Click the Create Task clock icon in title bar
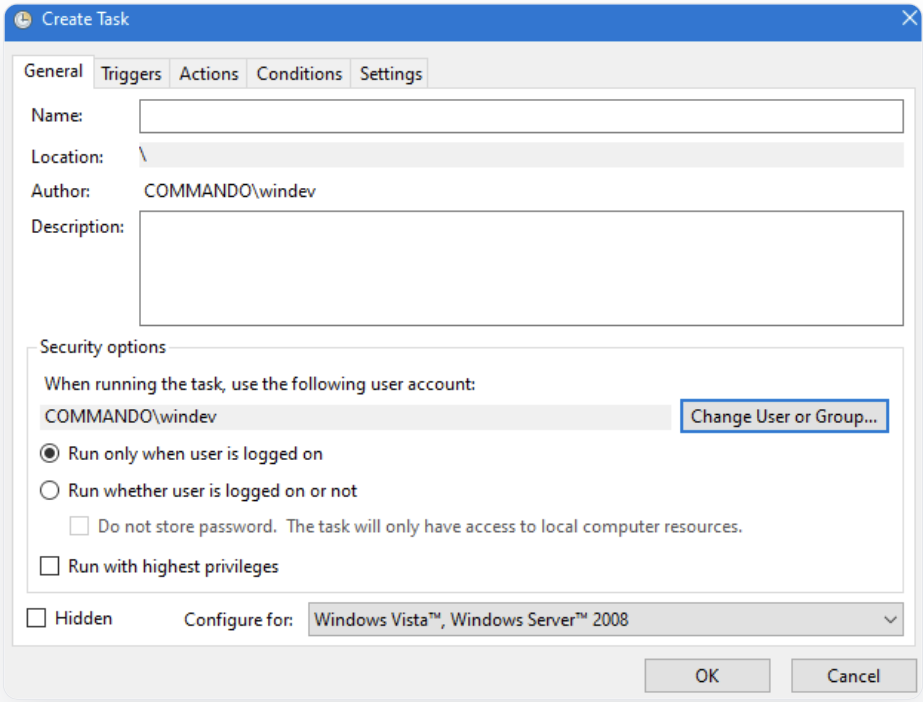Screen dimensions: 923x702 point(22,19)
